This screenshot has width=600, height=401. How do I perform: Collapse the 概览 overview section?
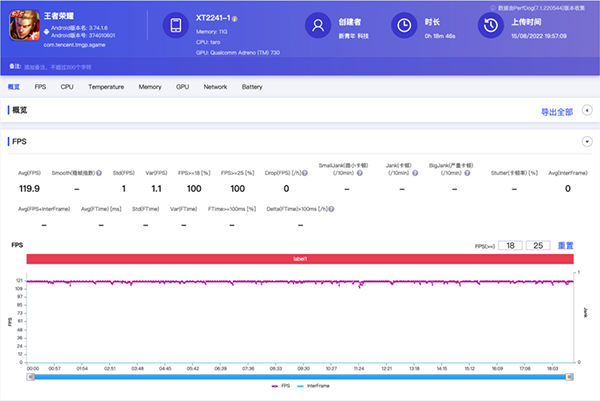tap(586, 111)
